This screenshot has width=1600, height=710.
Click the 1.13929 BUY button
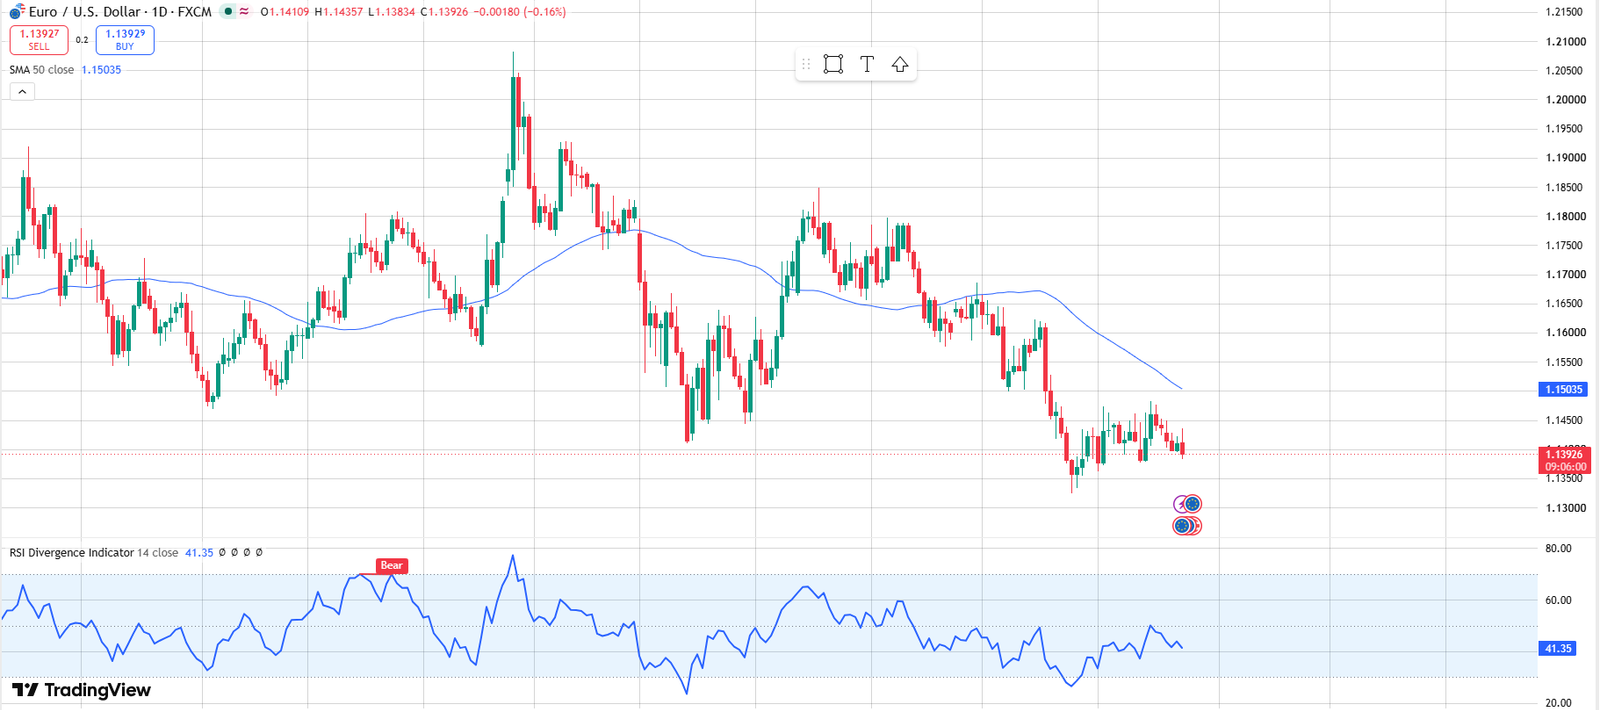click(x=125, y=40)
